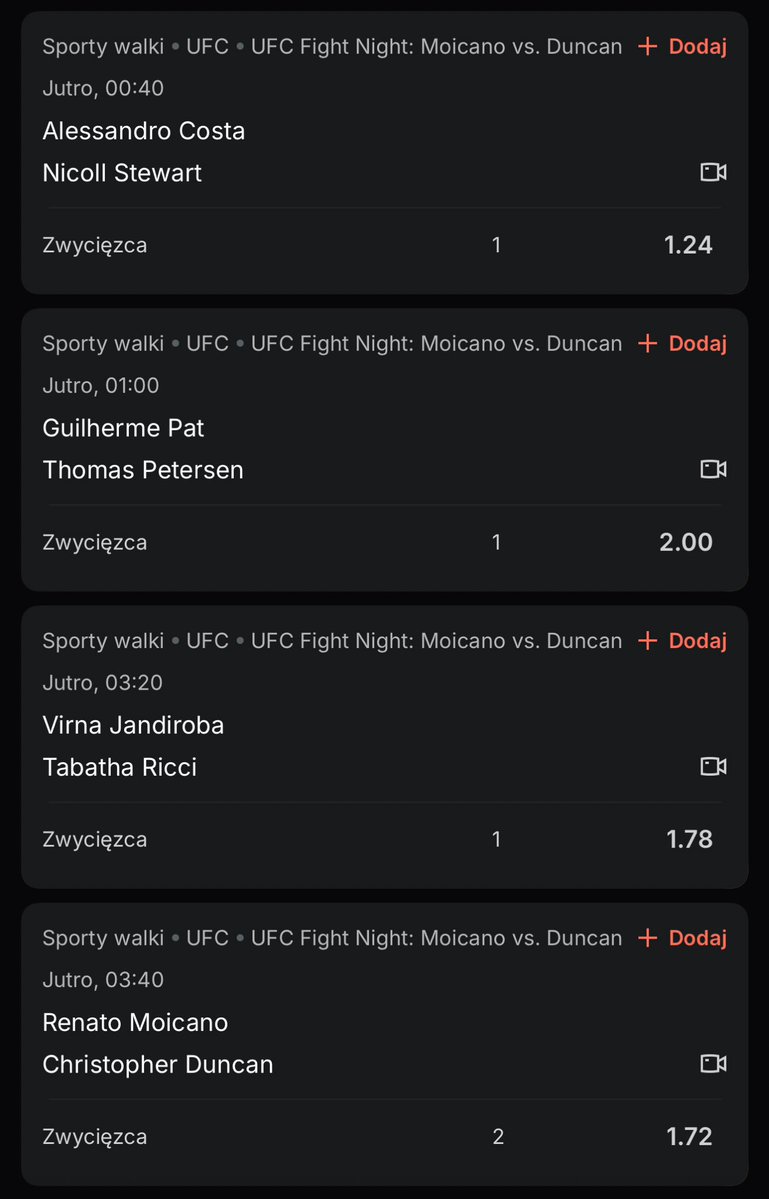Image resolution: width=769 pixels, height=1199 pixels.
Task: Tap camera icon beside Tabatha Ricci
Action: 713,766
